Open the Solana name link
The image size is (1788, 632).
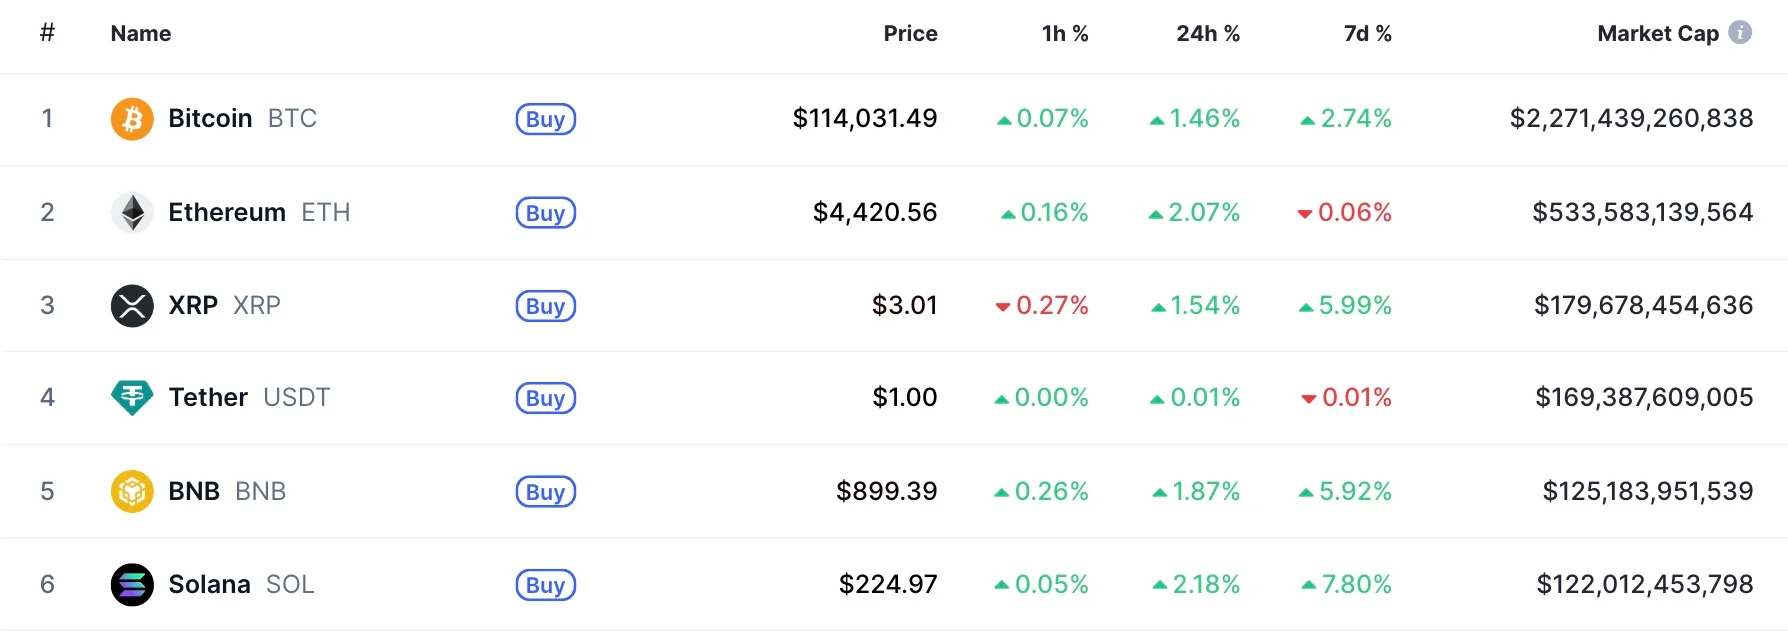209,584
